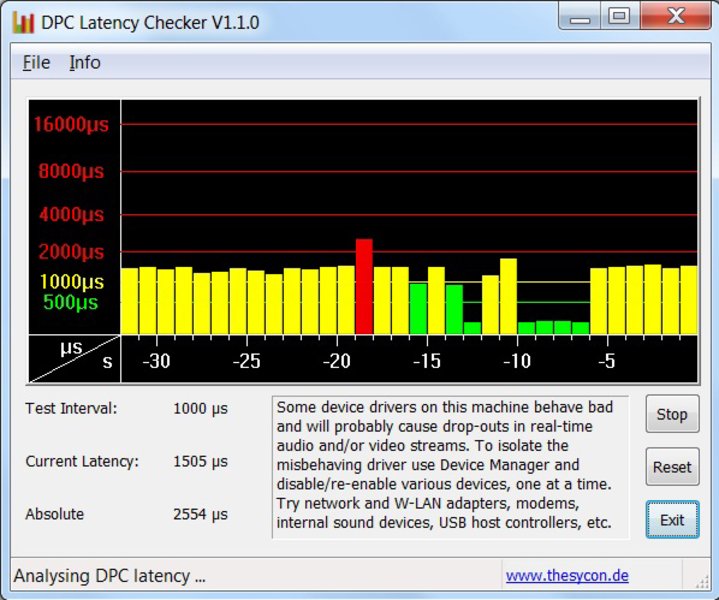Reset the latency measurements
The width and height of the screenshot is (719, 600).
(x=672, y=467)
